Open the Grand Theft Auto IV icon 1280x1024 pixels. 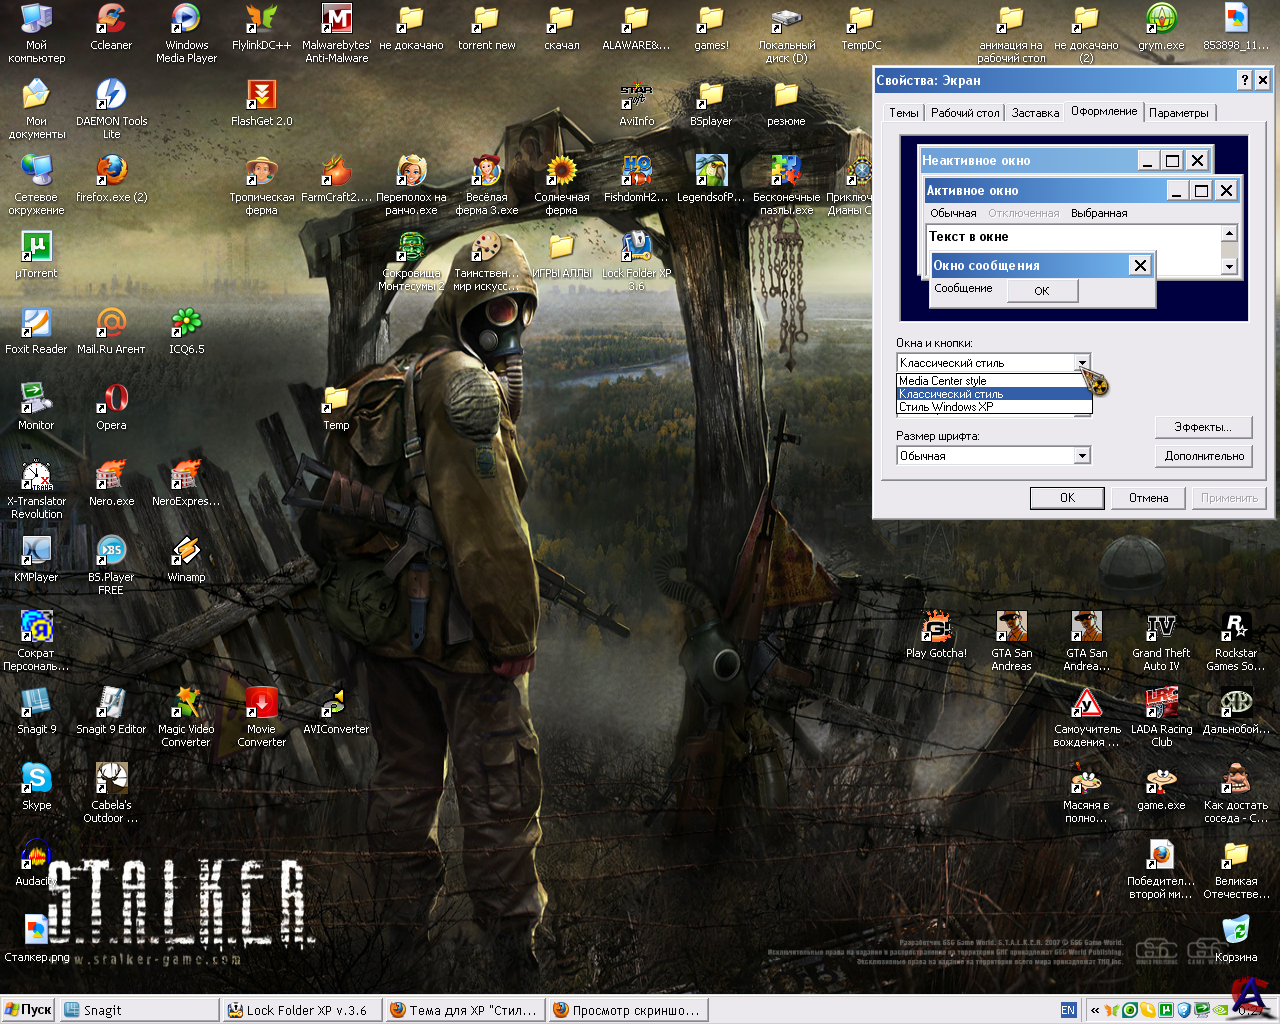tap(1161, 628)
